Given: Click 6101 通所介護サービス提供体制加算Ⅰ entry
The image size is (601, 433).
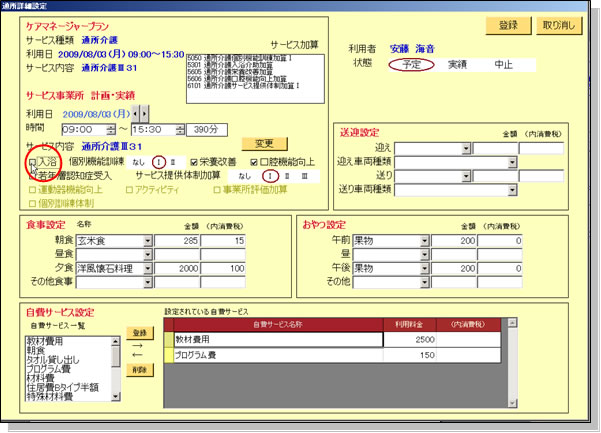Looking at the screenshot, I should click(x=243, y=86).
